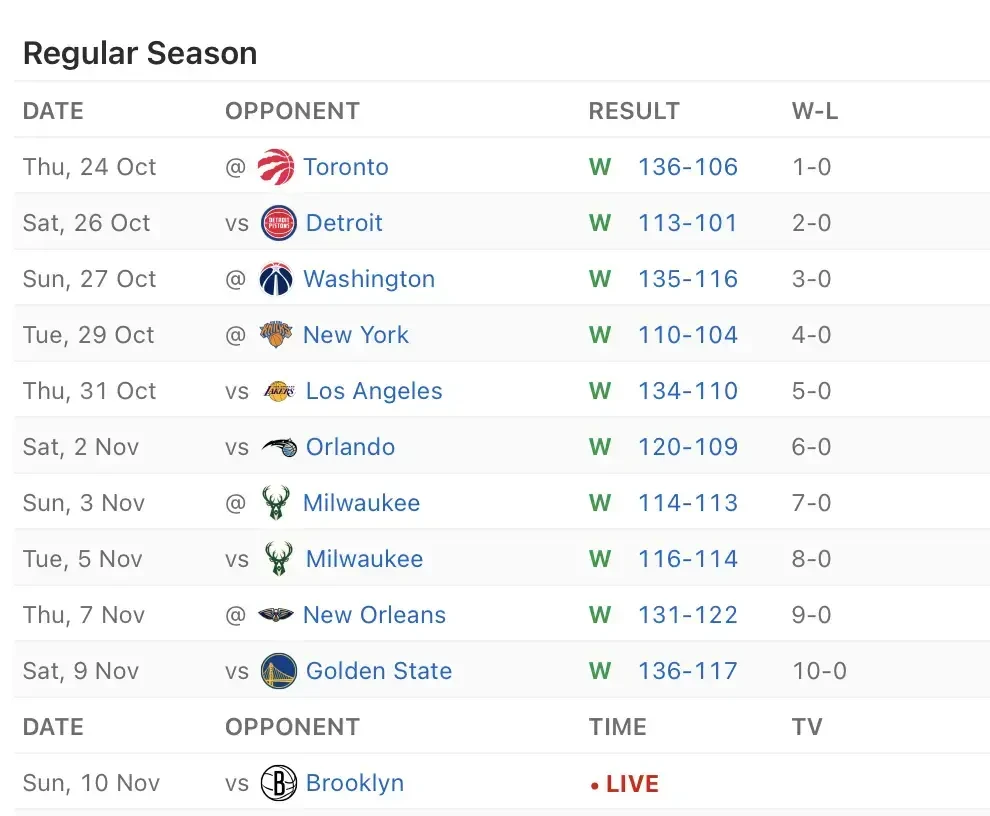Click the New York Knicks logo
990x816 pixels.
click(x=276, y=335)
